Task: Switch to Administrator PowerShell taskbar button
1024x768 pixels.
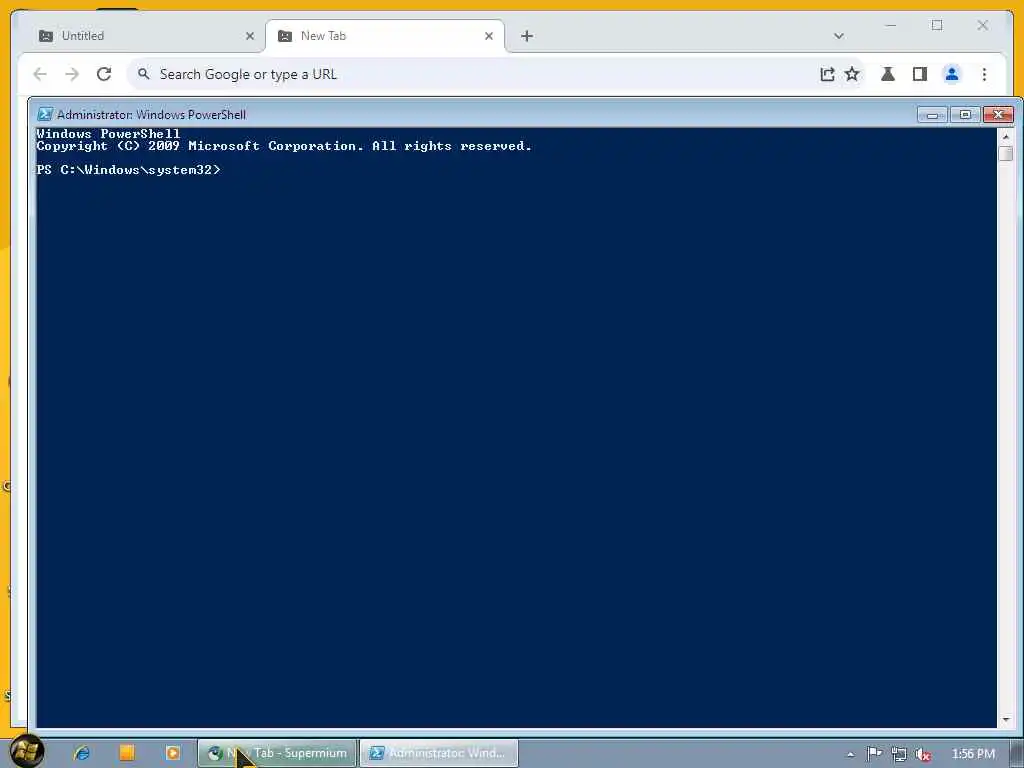Action: (x=439, y=753)
